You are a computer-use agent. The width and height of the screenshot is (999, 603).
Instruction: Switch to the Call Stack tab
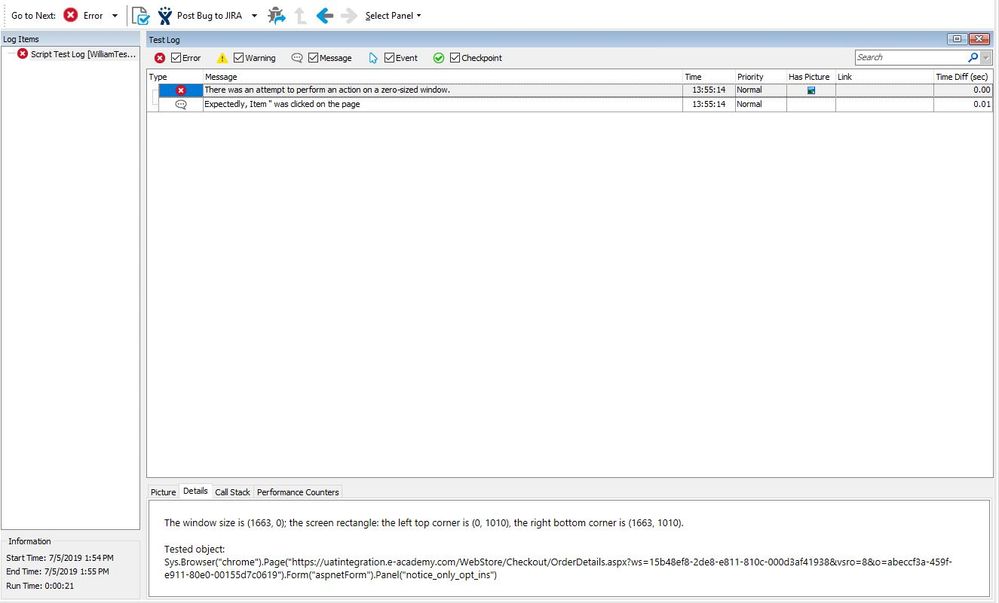[233, 492]
